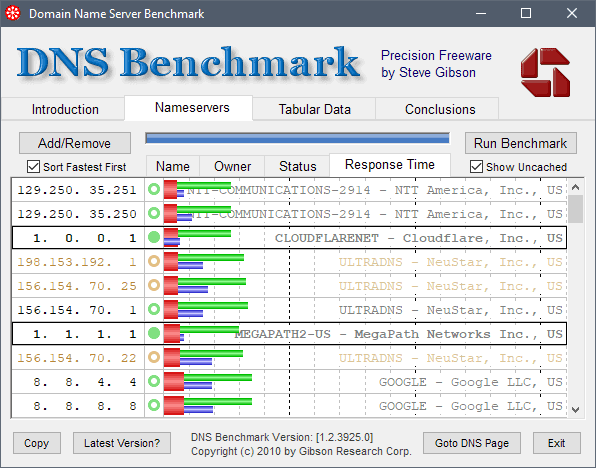Select the Name sub-tab
This screenshot has width=596, height=468.
(x=173, y=167)
